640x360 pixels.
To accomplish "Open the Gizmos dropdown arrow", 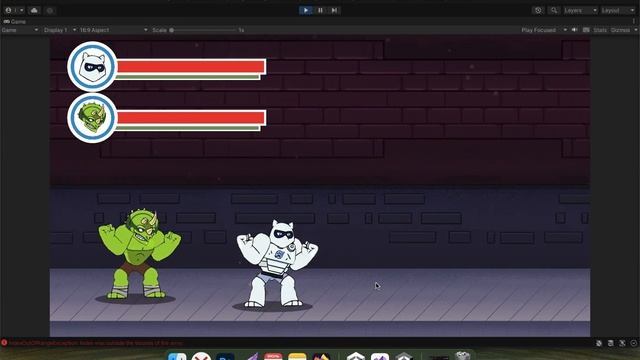I will pyautogui.click(x=636, y=30).
